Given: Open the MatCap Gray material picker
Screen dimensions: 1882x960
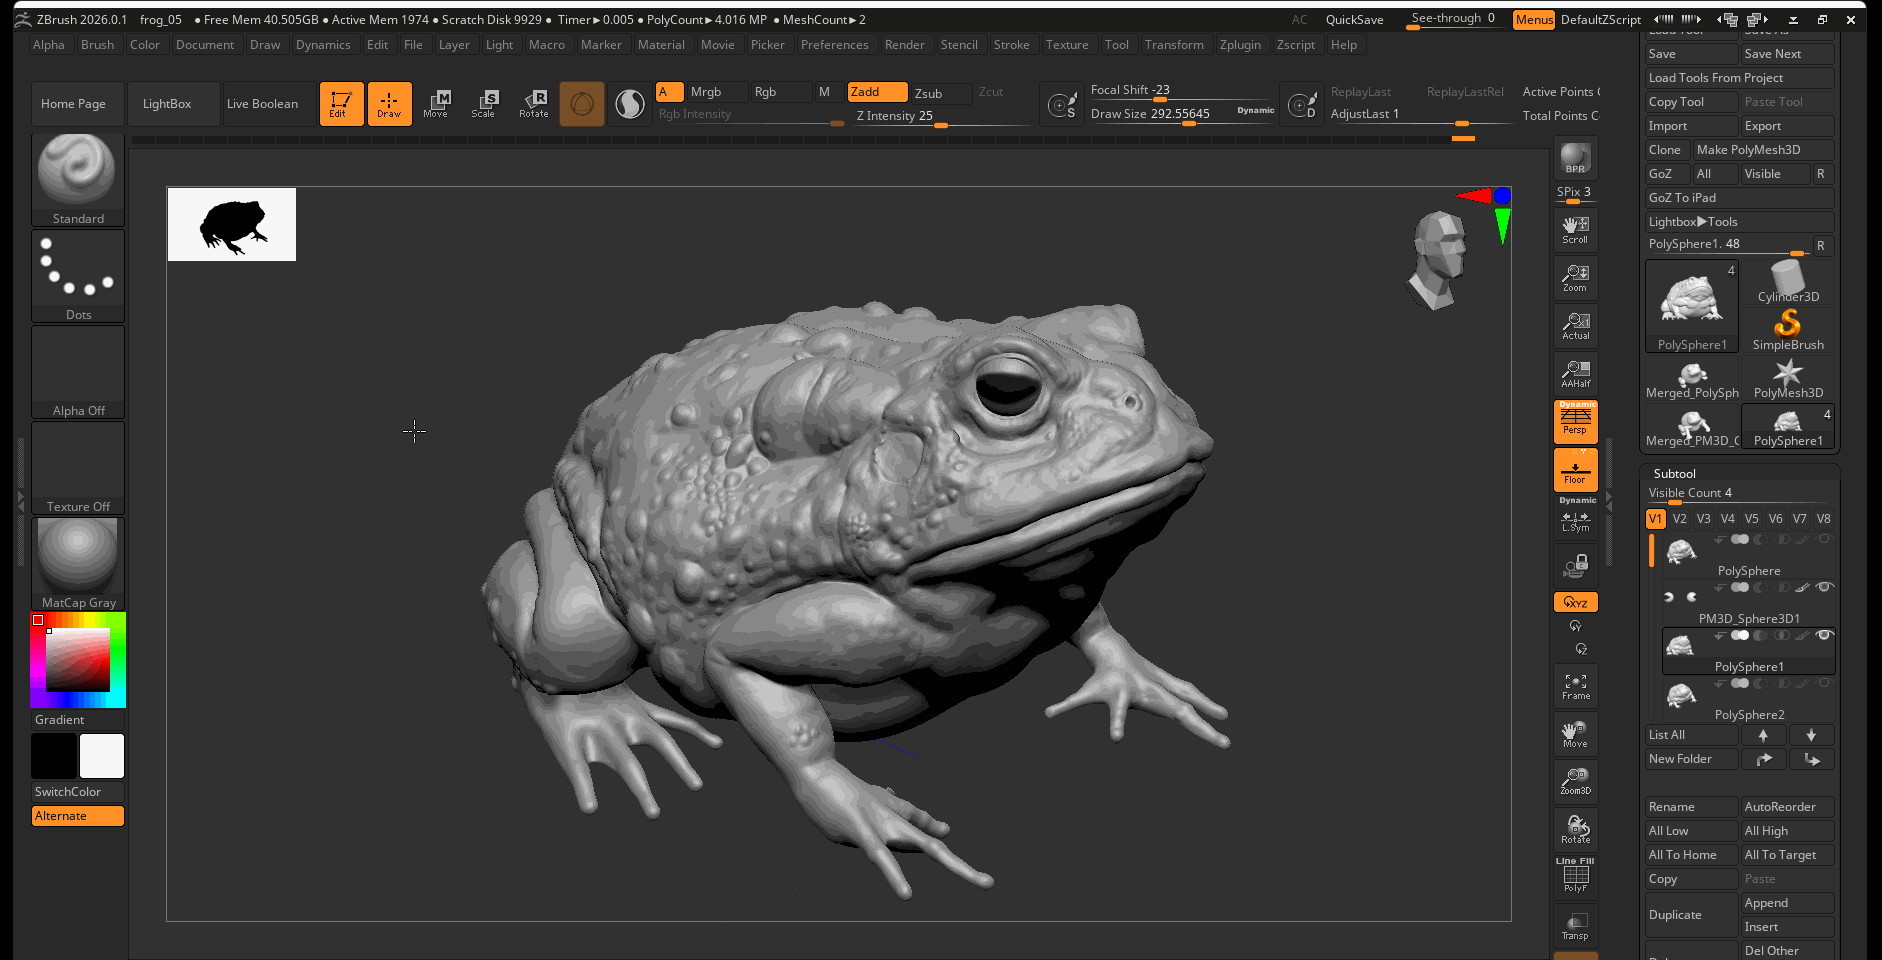Looking at the screenshot, I should click(78, 562).
